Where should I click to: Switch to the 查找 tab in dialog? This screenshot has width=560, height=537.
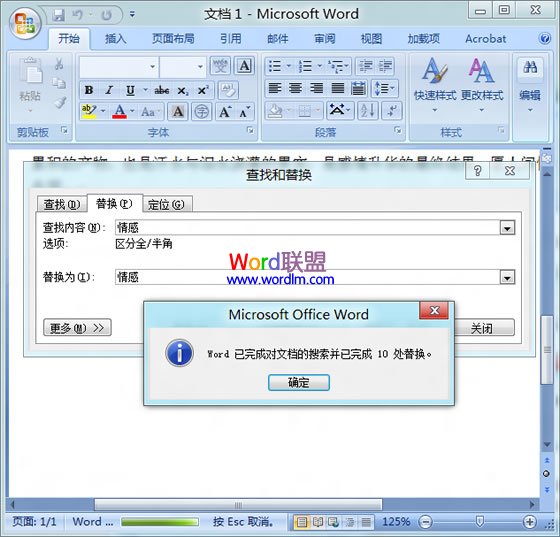click(62, 205)
